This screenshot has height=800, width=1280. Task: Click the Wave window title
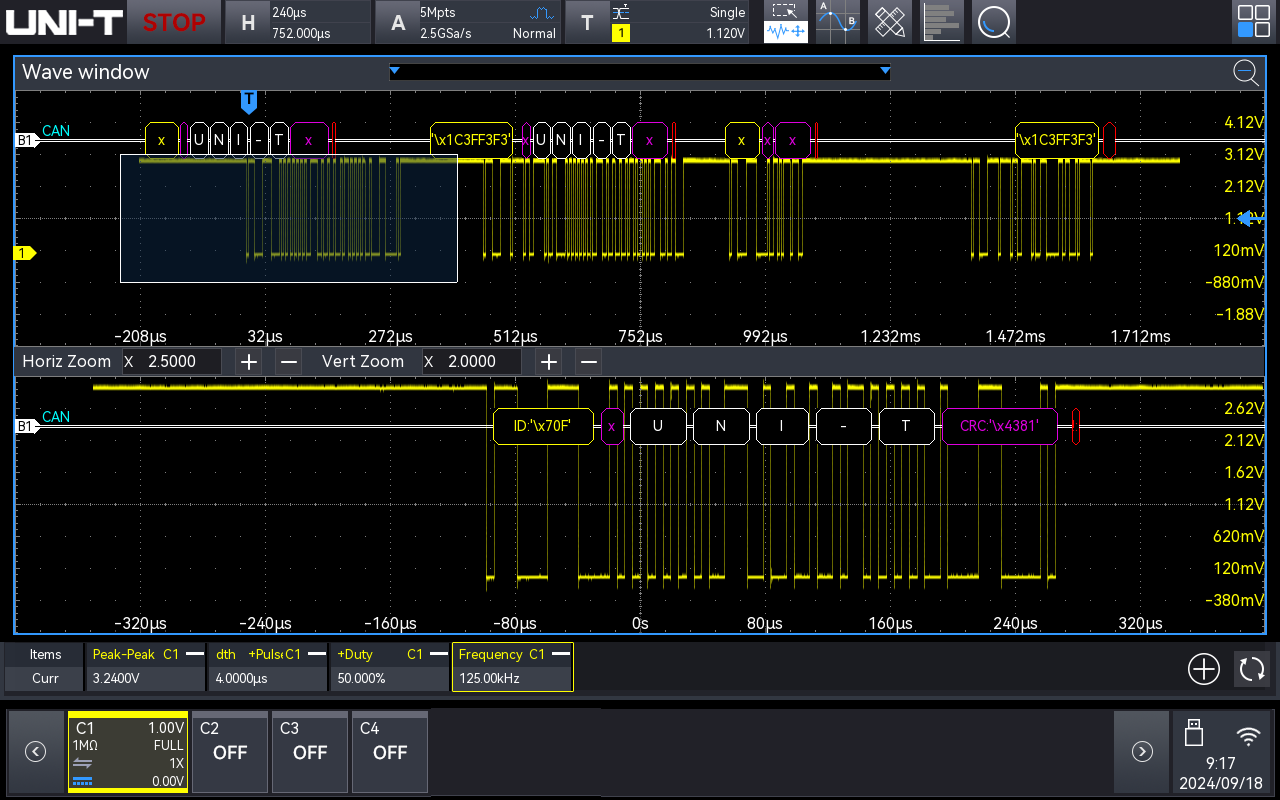point(86,72)
